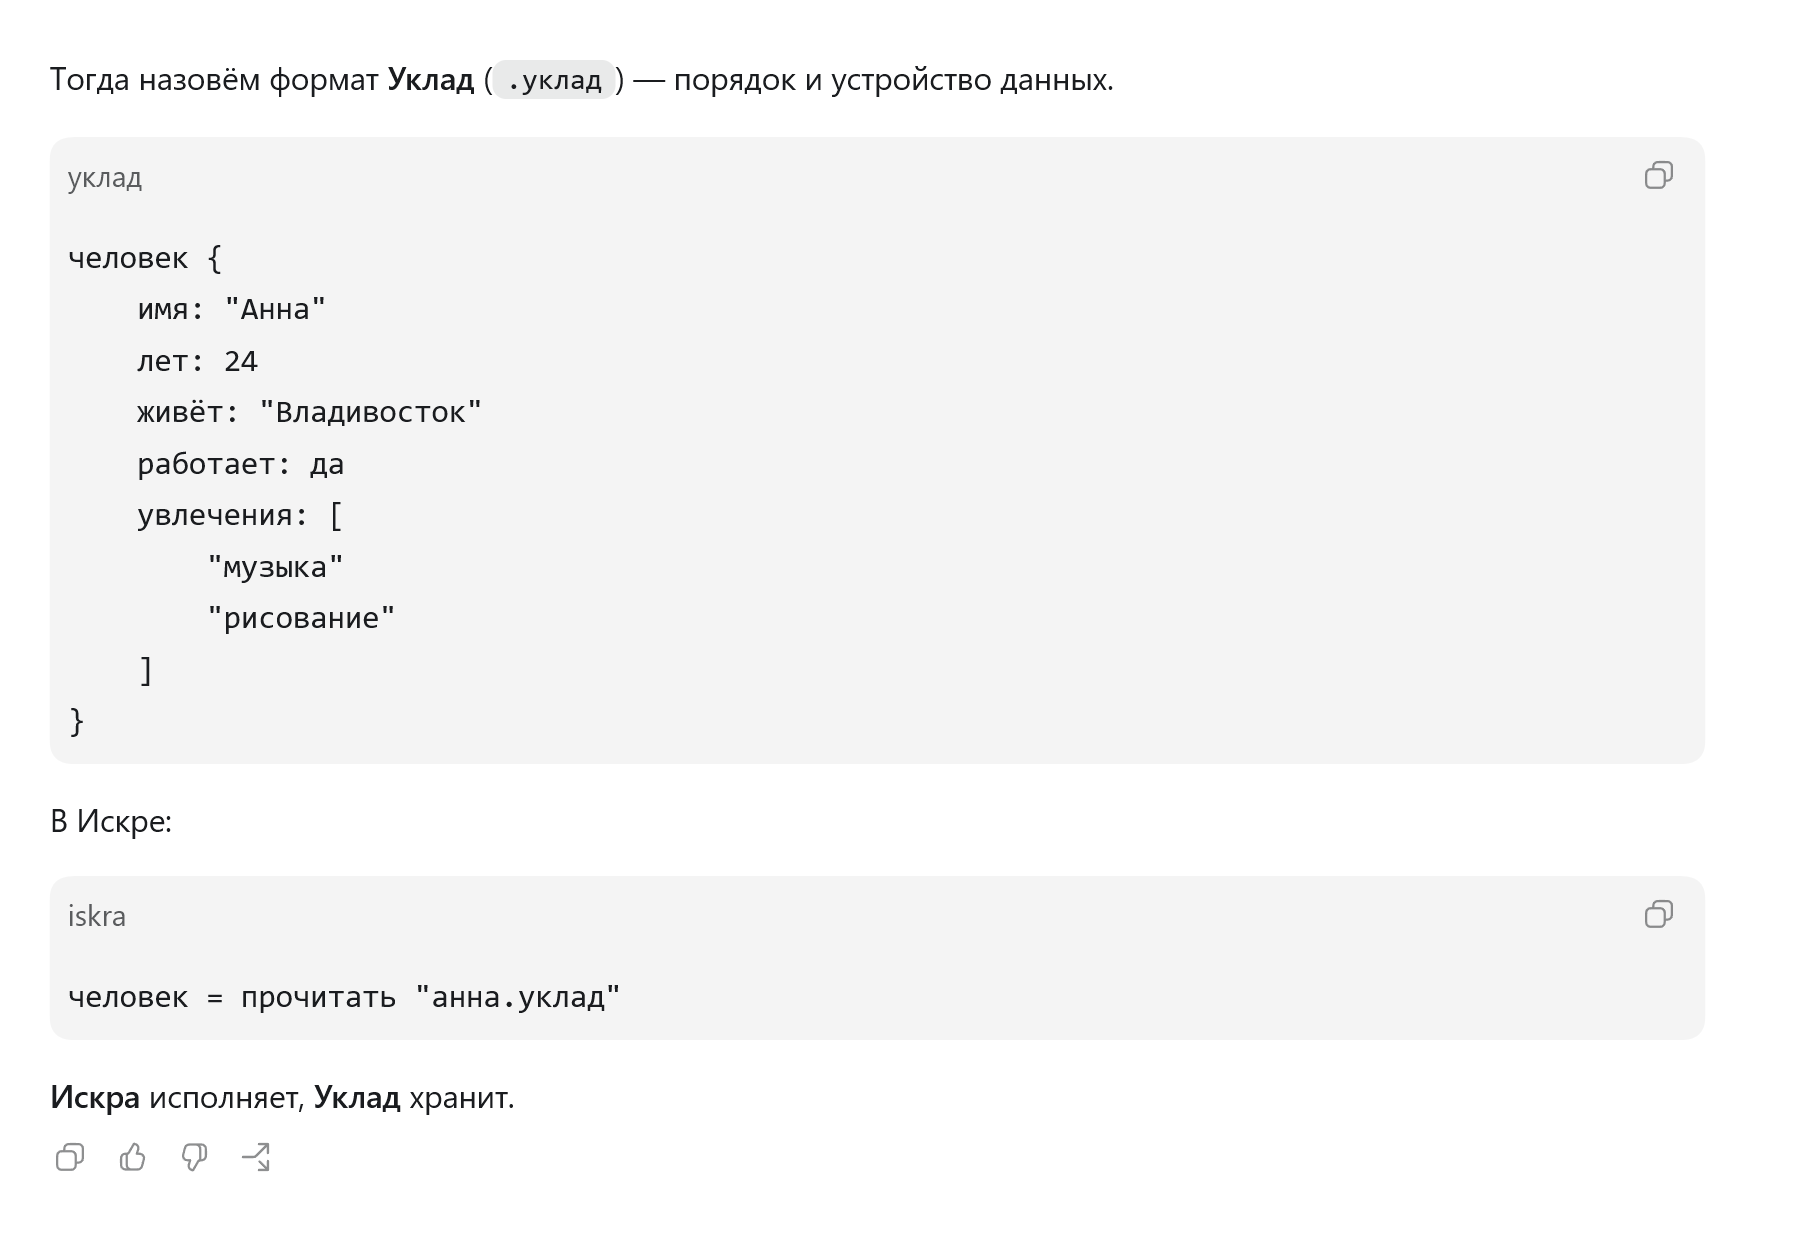Click the увлечения: [ line
The height and width of the screenshot is (1236, 1801).
[x=240, y=515]
